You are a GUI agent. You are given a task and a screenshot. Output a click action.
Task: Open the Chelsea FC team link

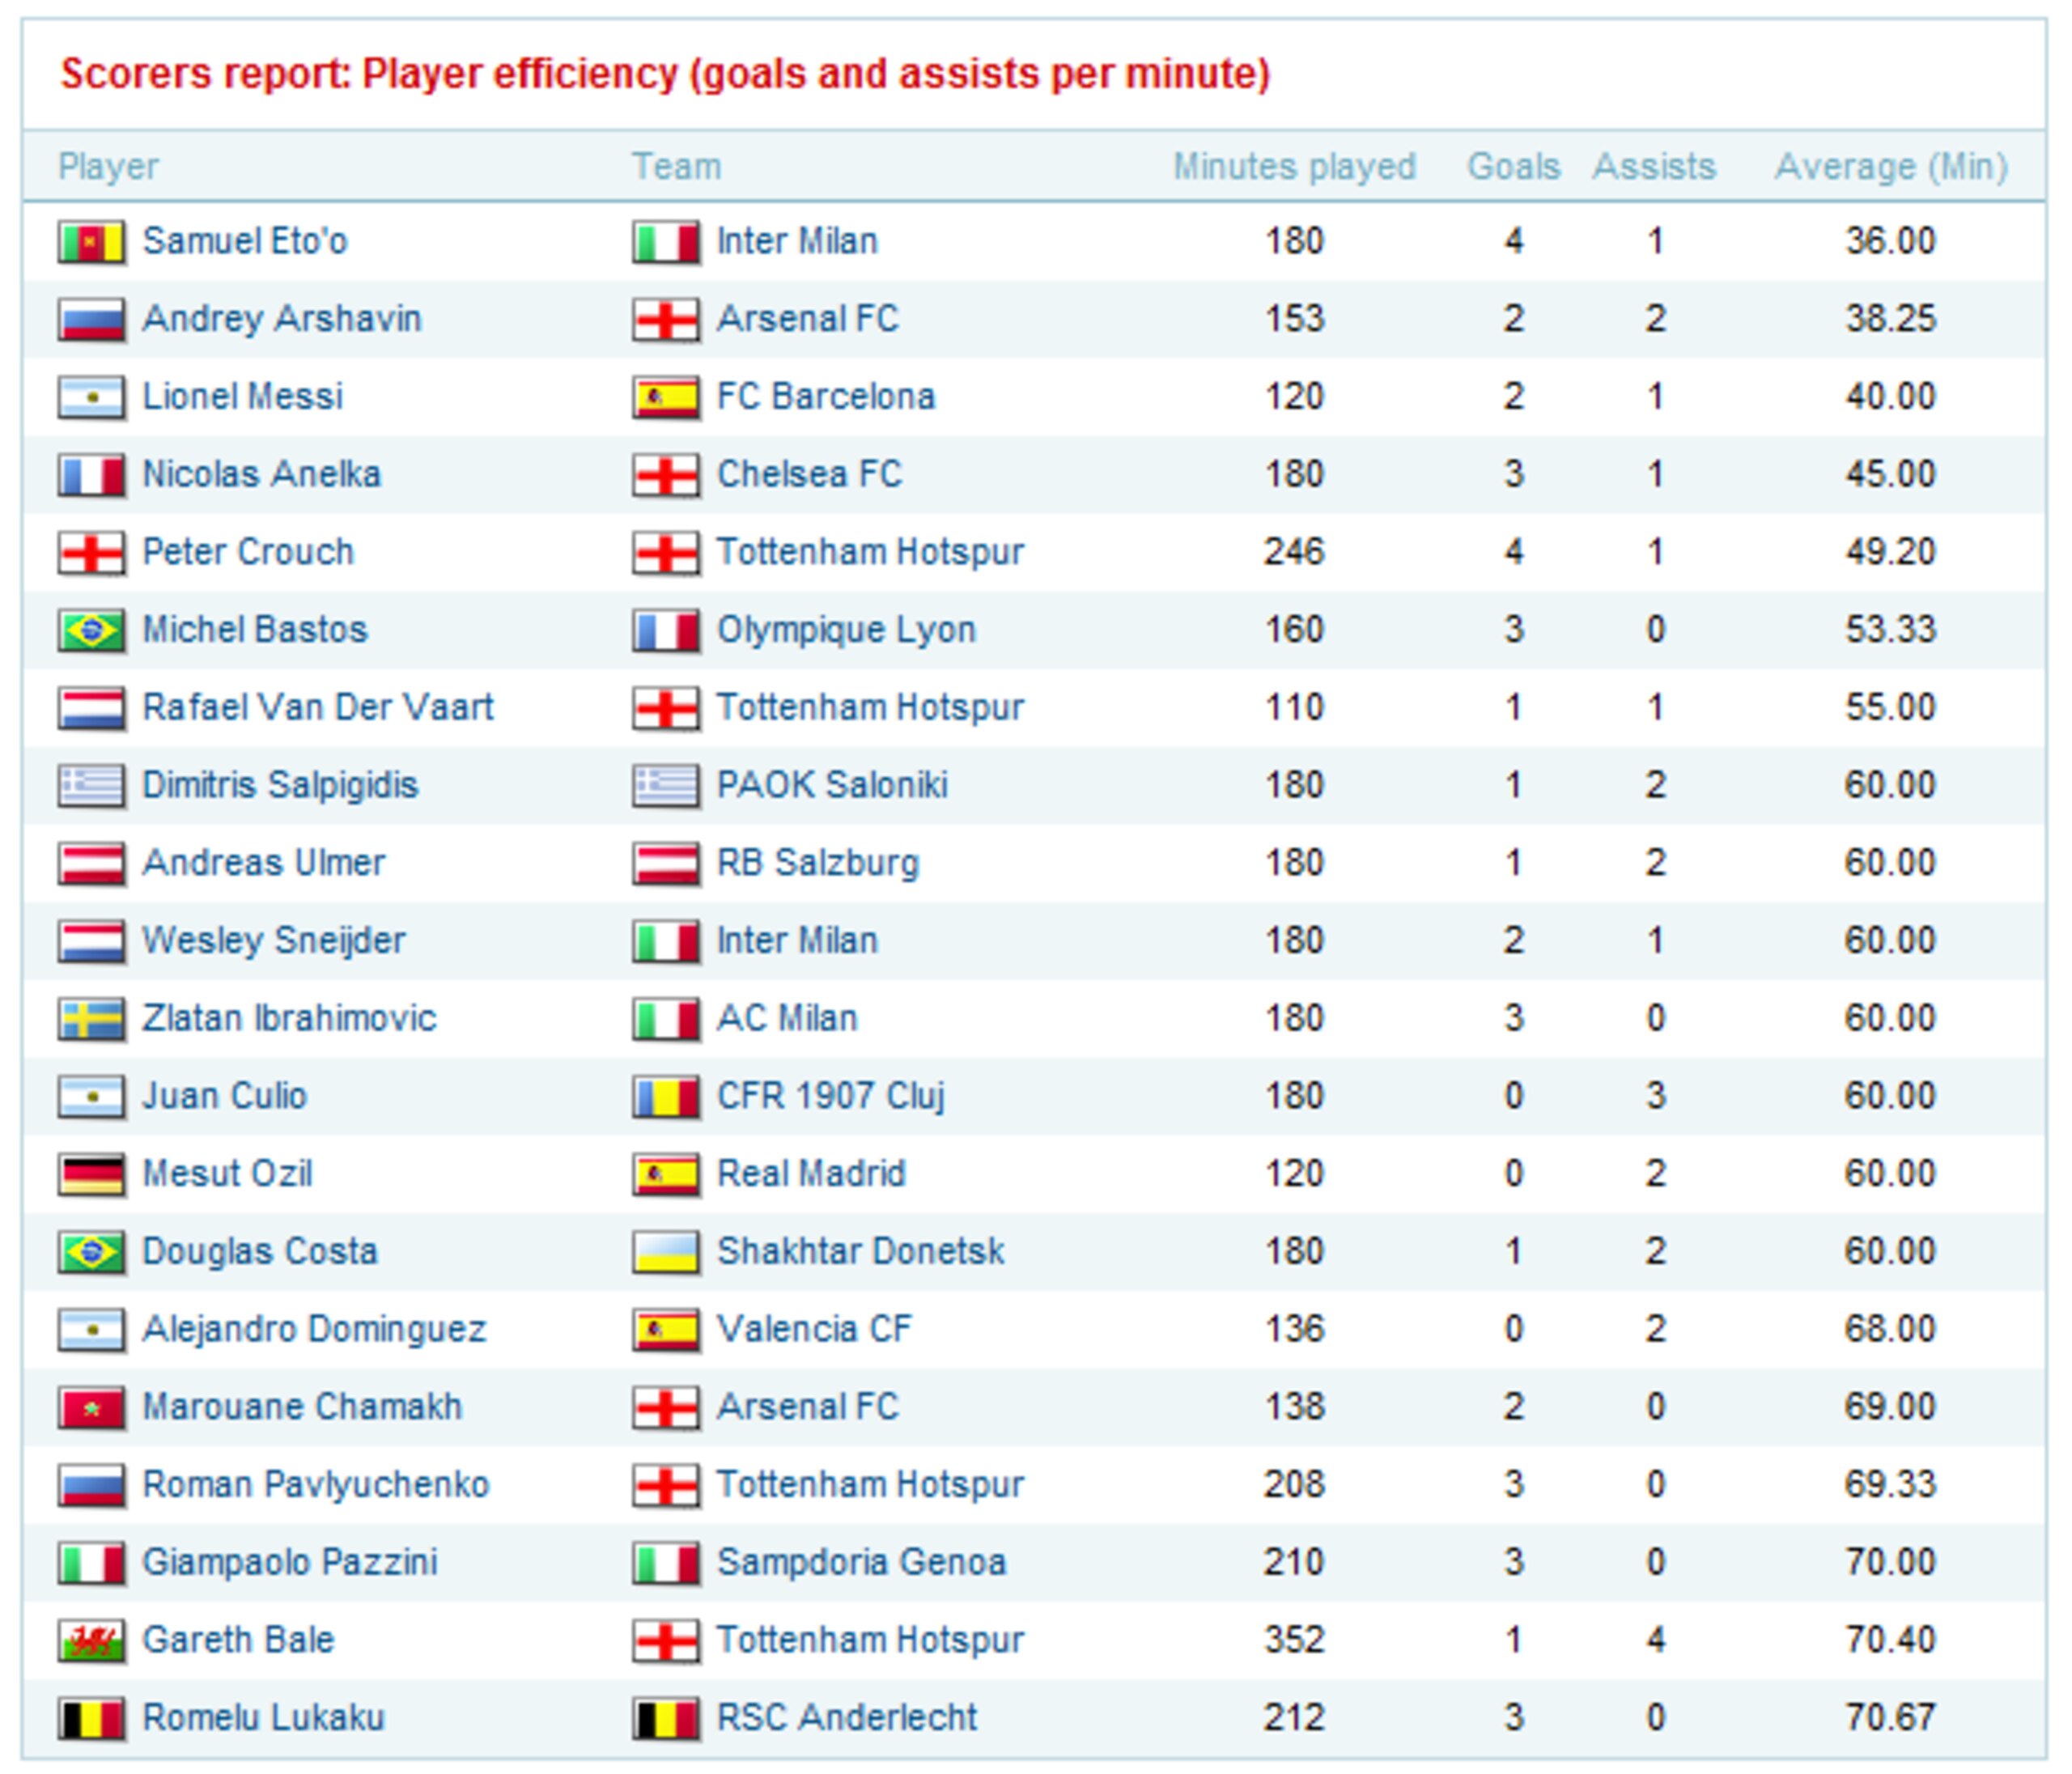point(809,474)
